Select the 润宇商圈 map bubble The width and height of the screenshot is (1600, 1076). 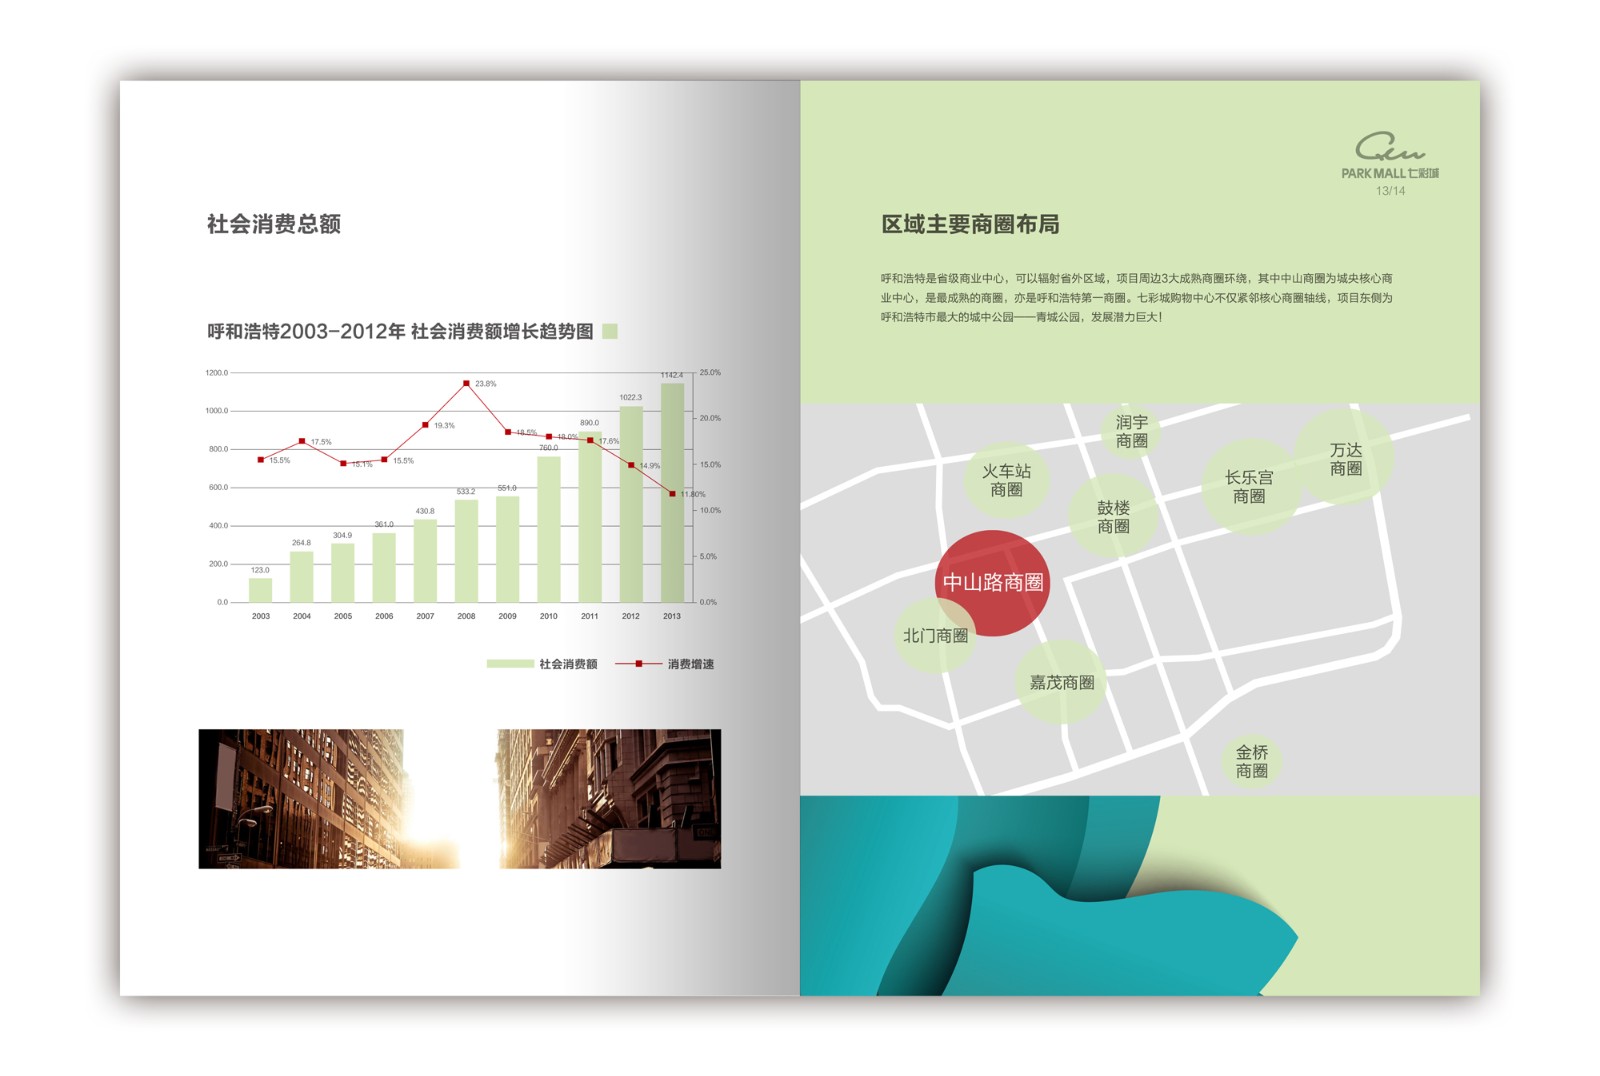pyautogui.click(x=1131, y=432)
